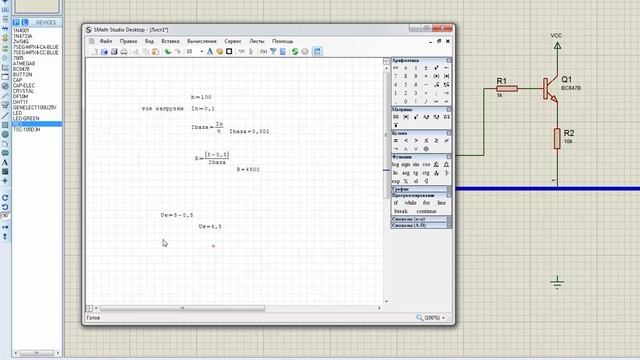Image resolution: width=640 pixels, height=360 pixels.
Task: Click horizontal mirror icon in Proteus sidebar
Action: (5, 227)
